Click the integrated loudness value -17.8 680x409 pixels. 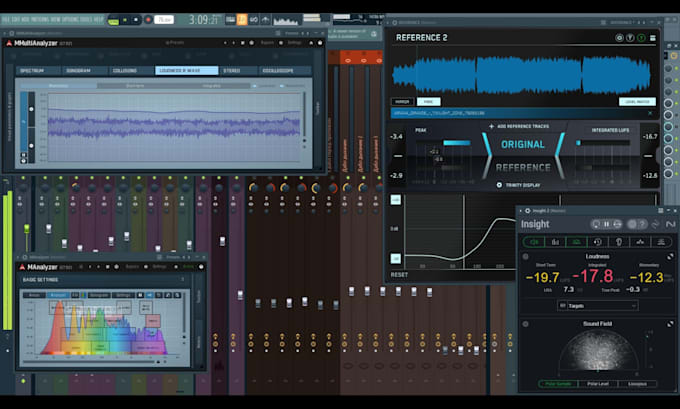[x=593, y=276]
